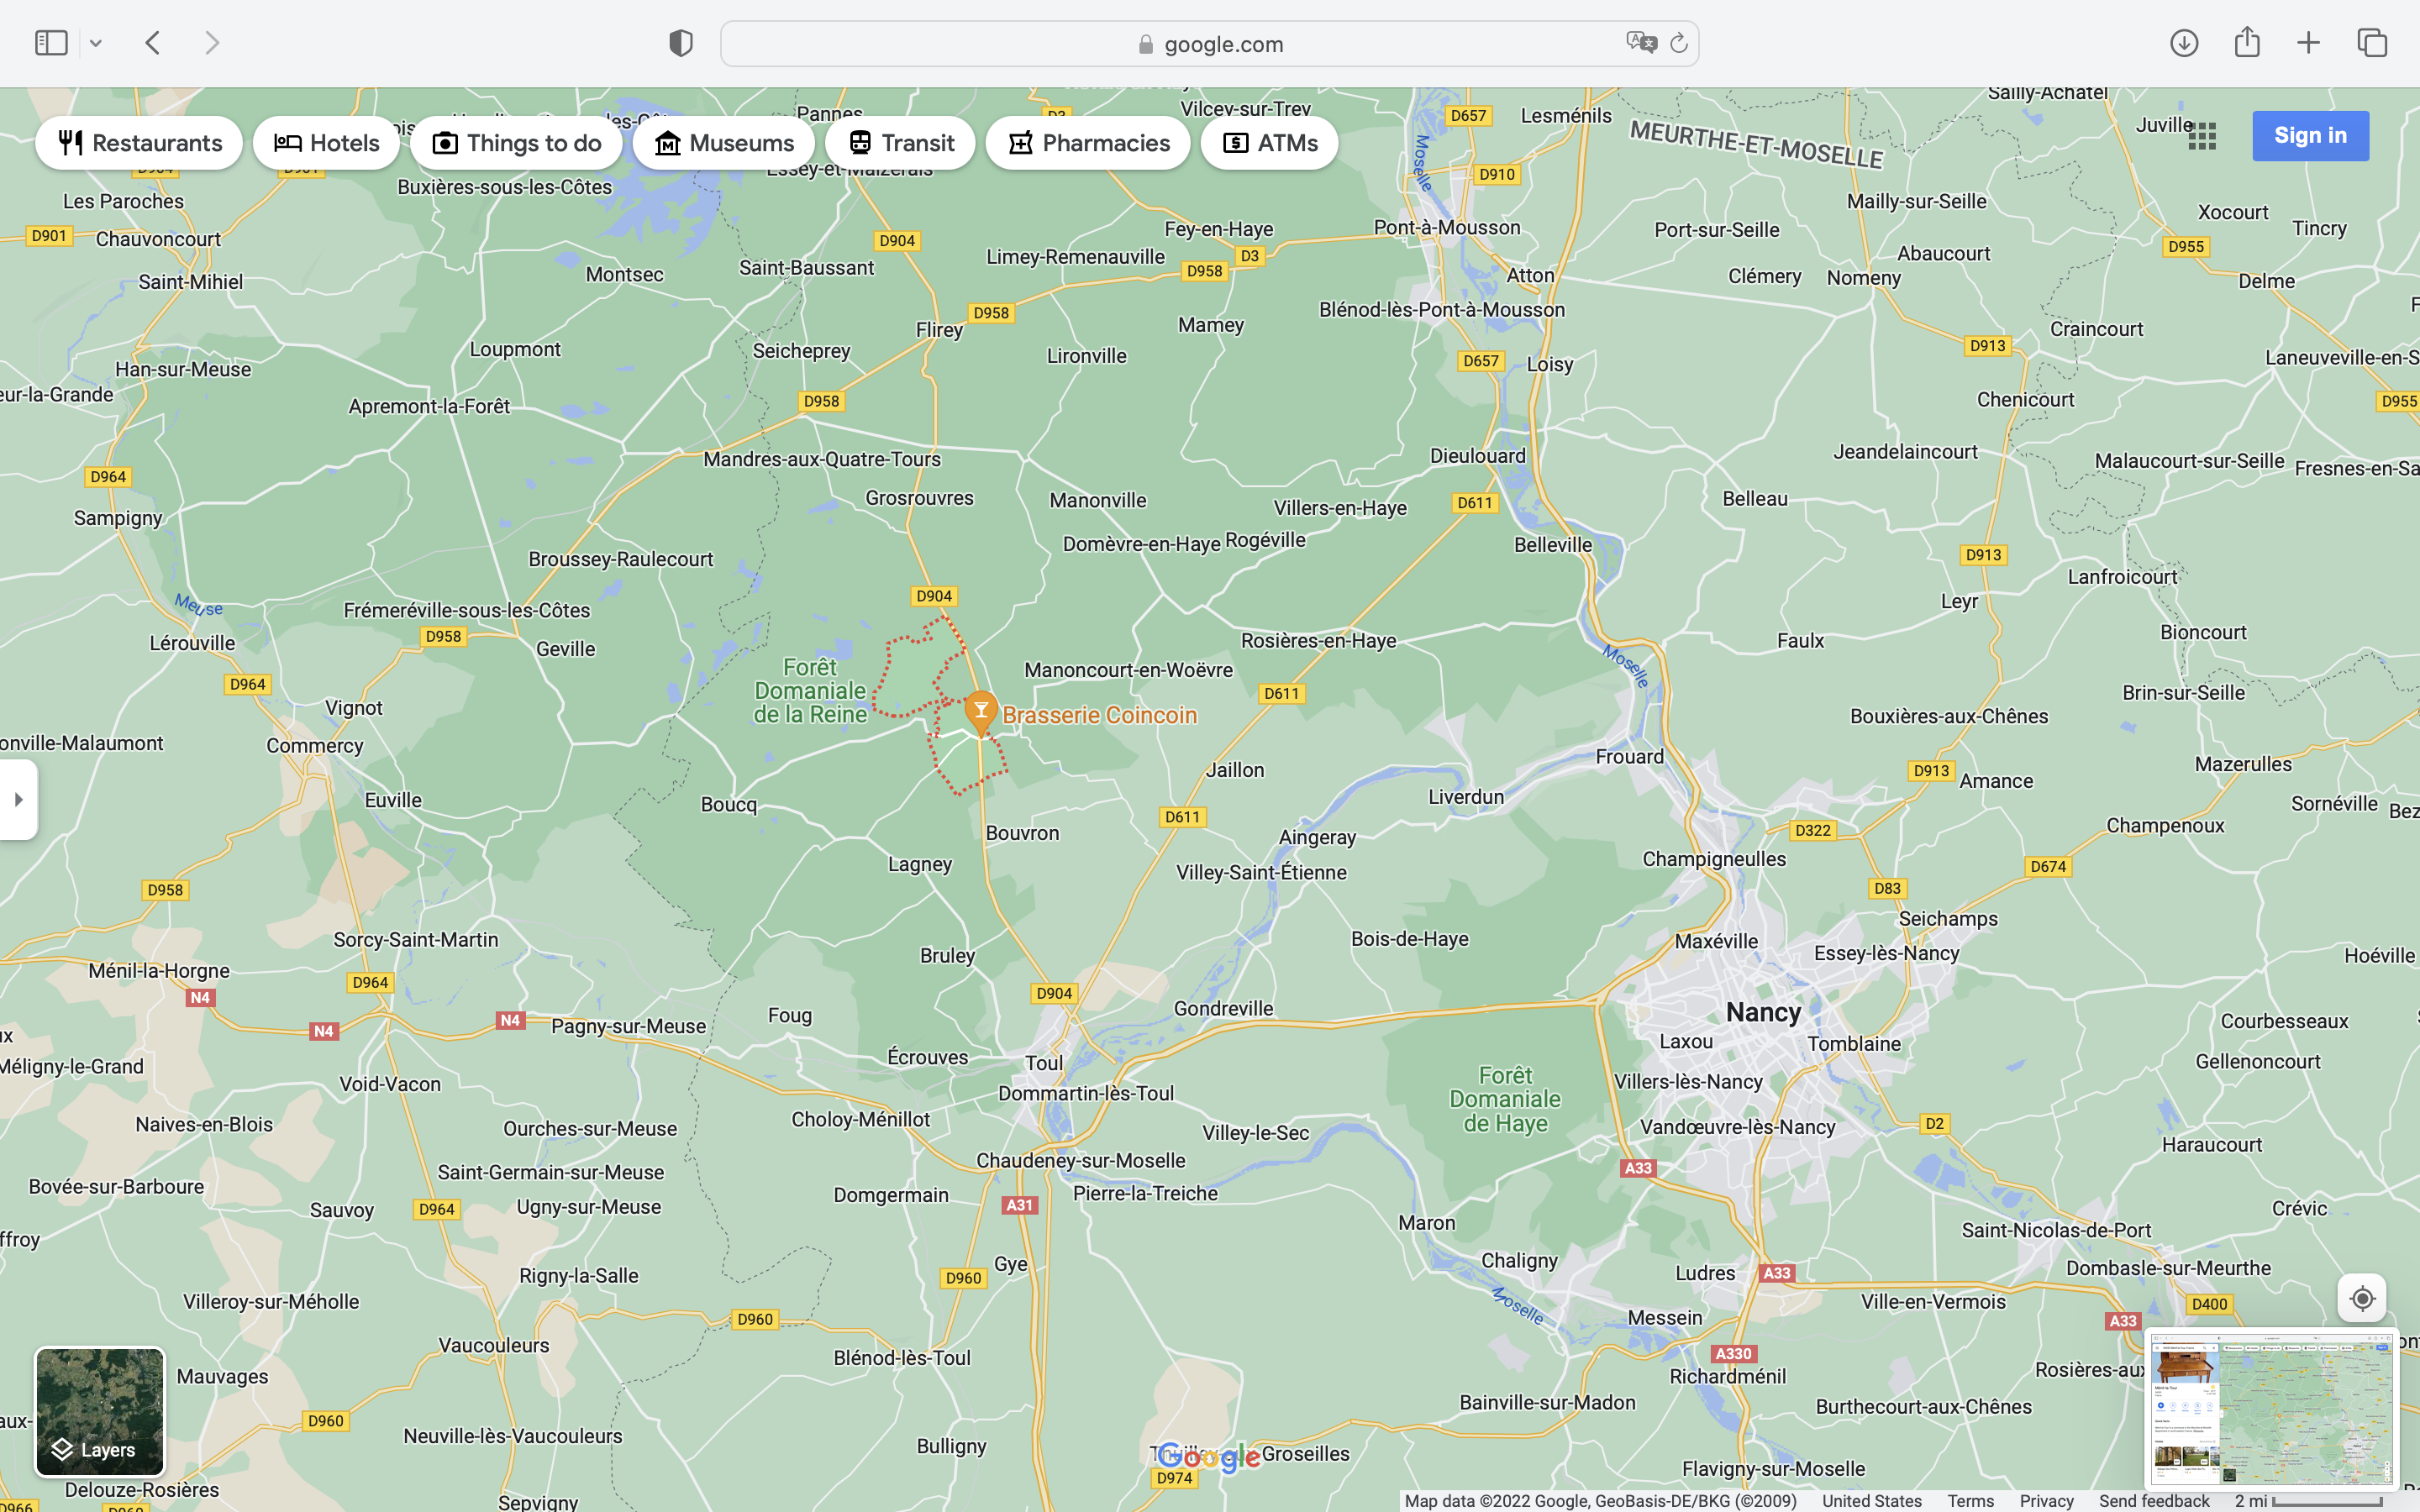Open the Google apps grid icon

coord(2202,136)
